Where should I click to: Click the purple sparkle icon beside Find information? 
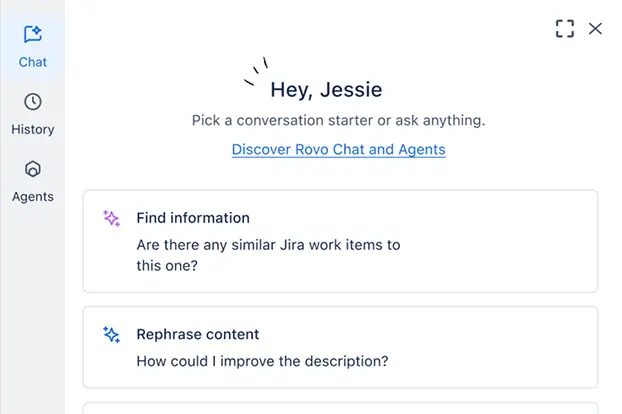coord(112,218)
